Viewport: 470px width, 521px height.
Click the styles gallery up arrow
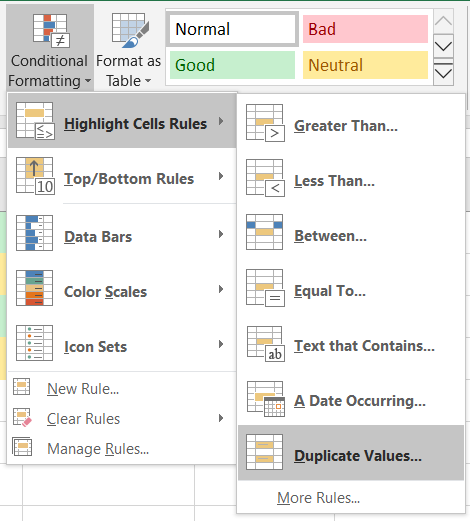point(443,21)
